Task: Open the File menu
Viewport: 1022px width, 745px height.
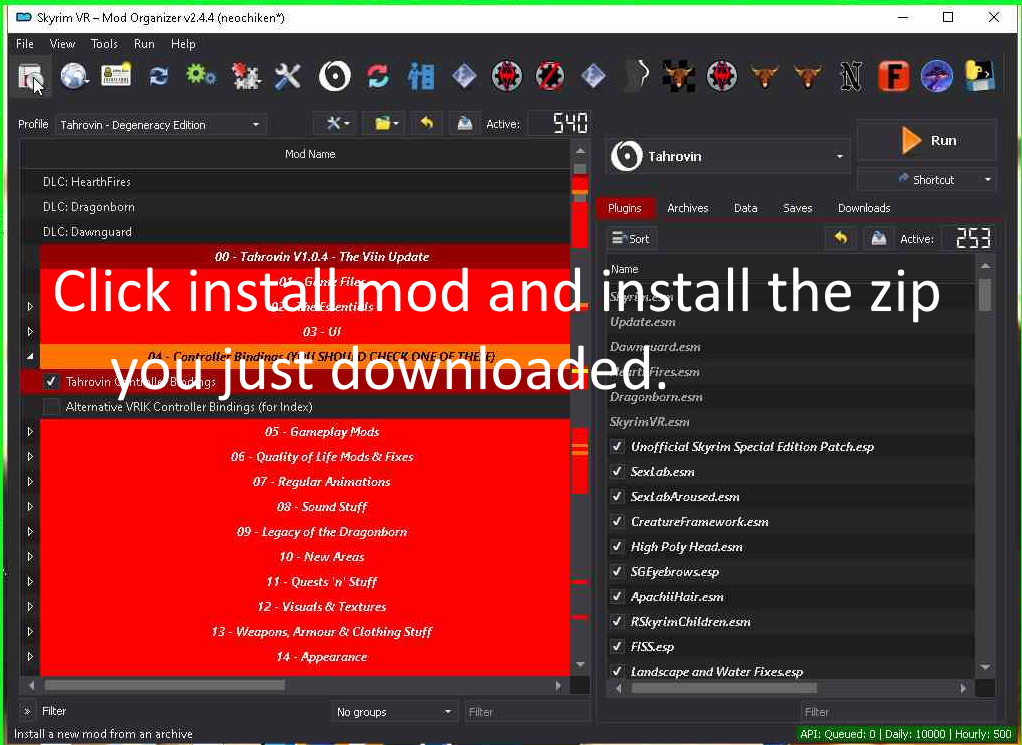Action: click(25, 44)
